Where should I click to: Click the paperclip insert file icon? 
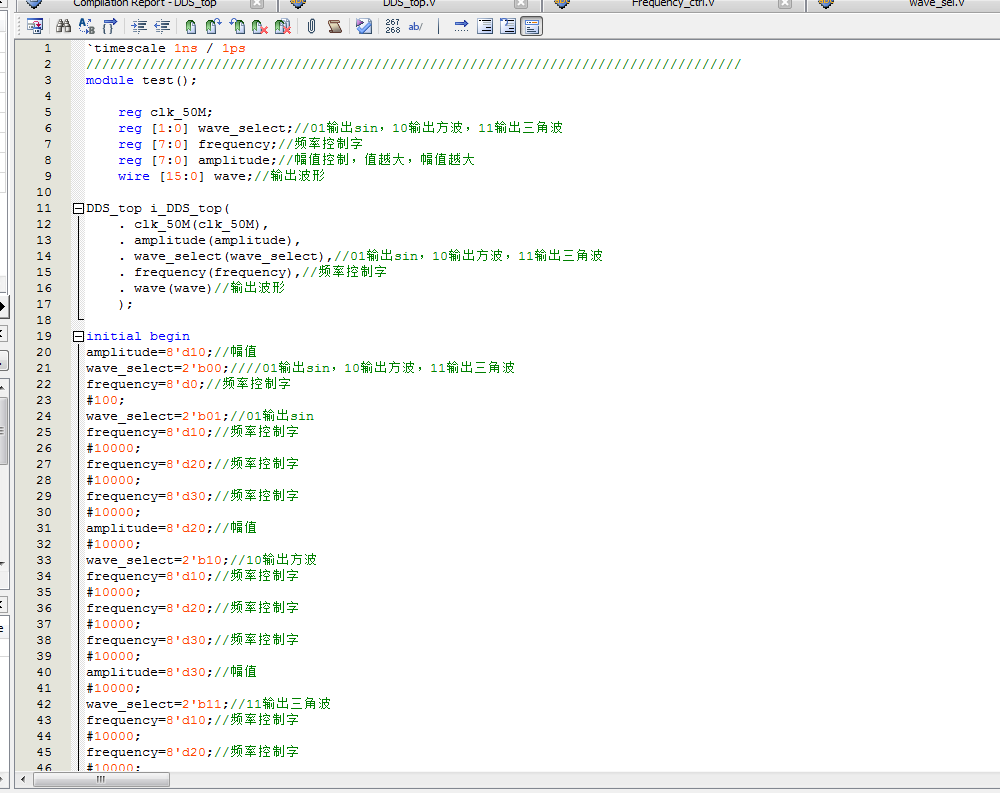(311, 26)
